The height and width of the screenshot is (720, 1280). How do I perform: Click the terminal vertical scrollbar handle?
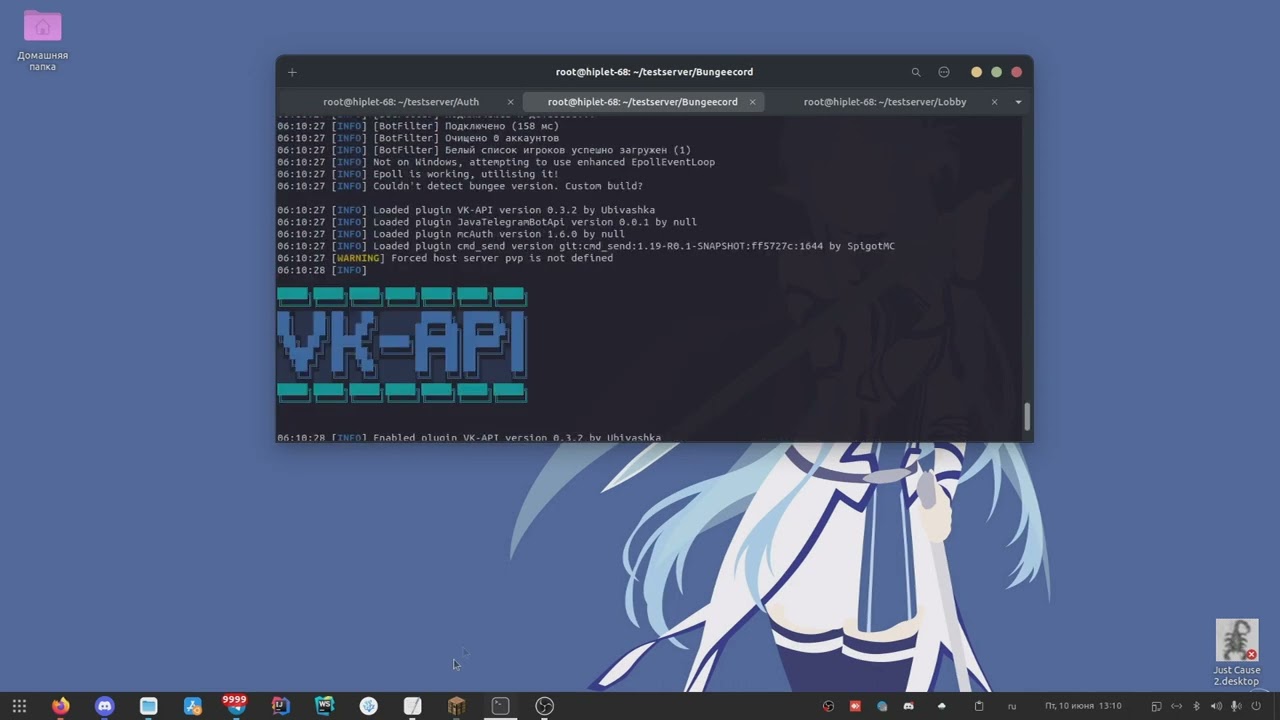click(1027, 416)
